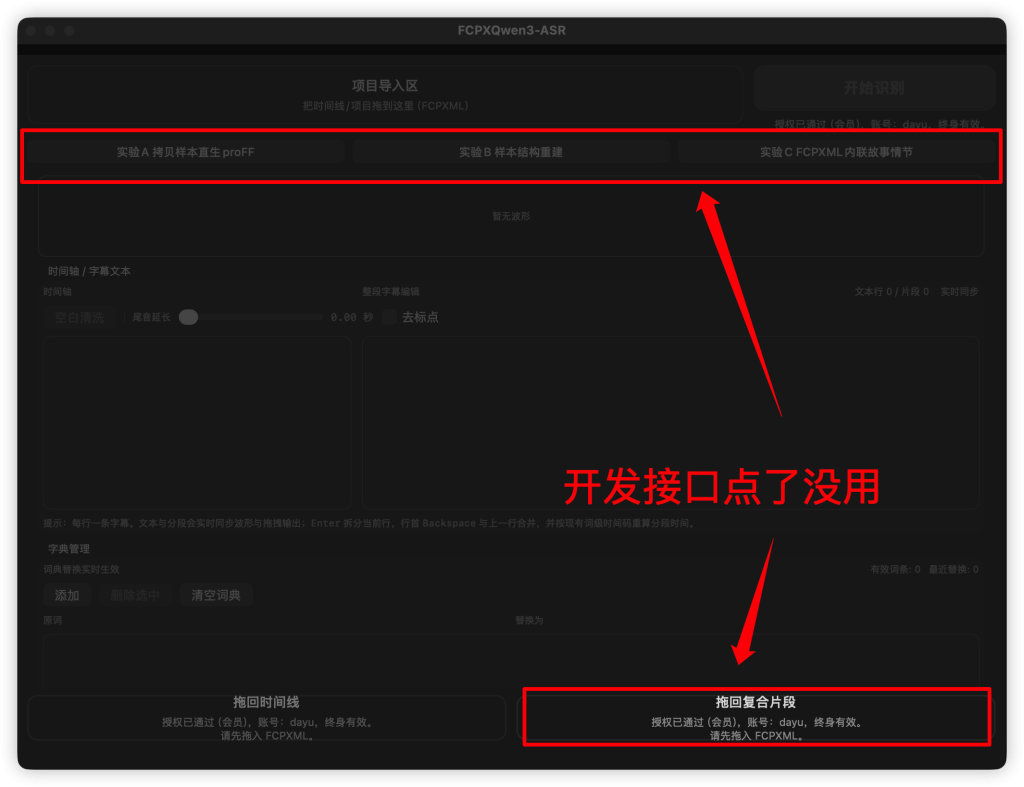This screenshot has height=787, width=1024.
Task: Click the 替换为 column header
Action: pyautogui.click(x=528, y=620)
